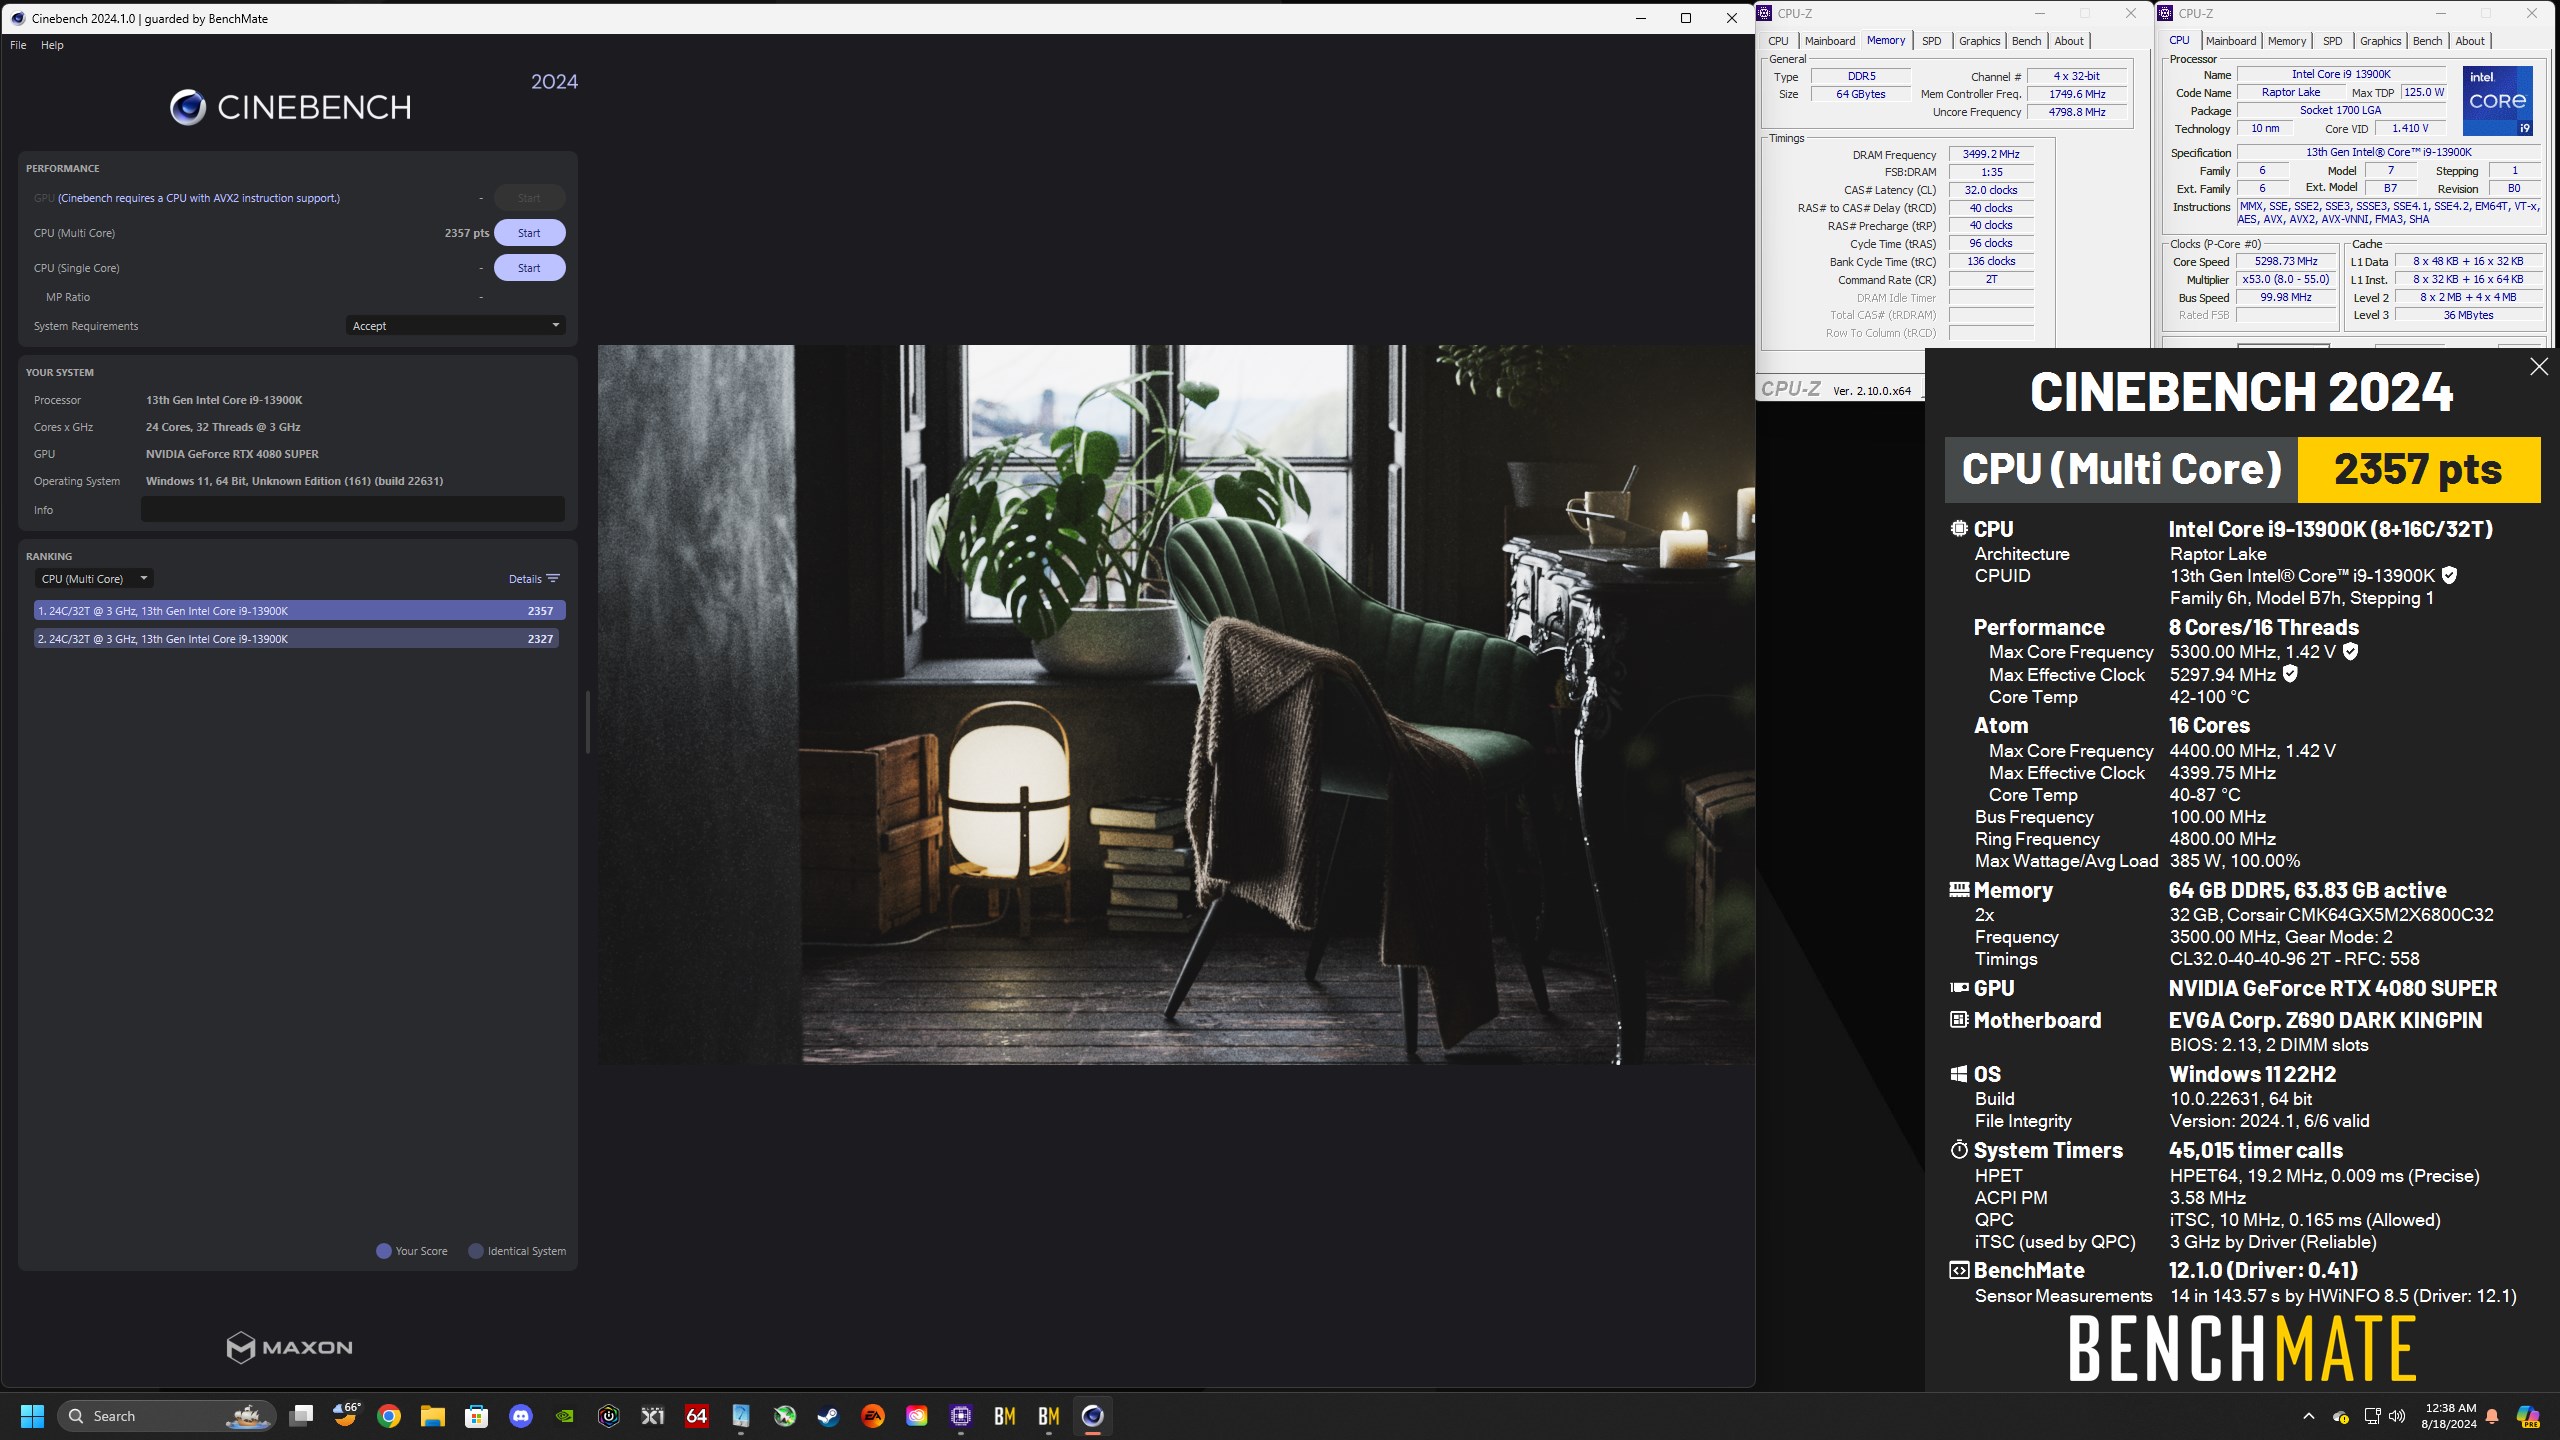Click the Maxon logo
Screen dimensions: 2560x1440
pyautogui.click(x=289, y=1347)
